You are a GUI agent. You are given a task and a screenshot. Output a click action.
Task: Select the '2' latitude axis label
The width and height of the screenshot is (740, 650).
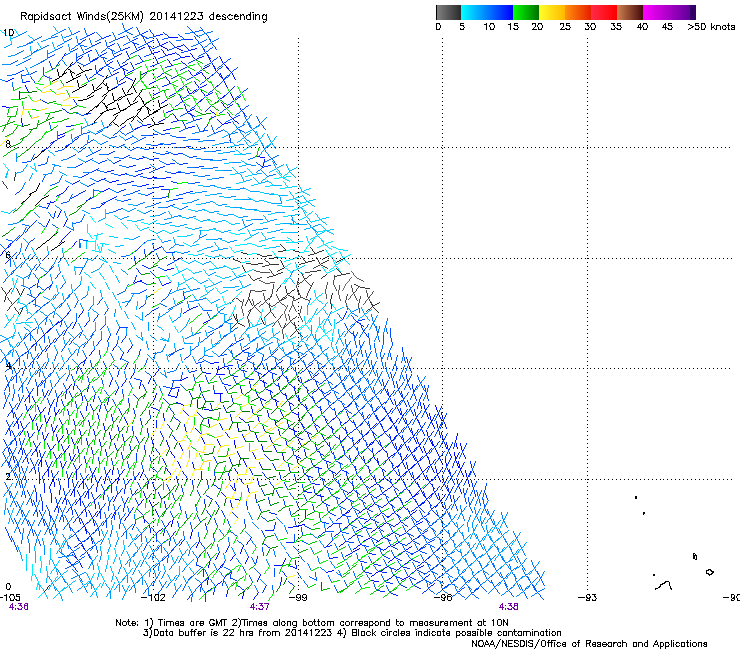coord(8,476)
